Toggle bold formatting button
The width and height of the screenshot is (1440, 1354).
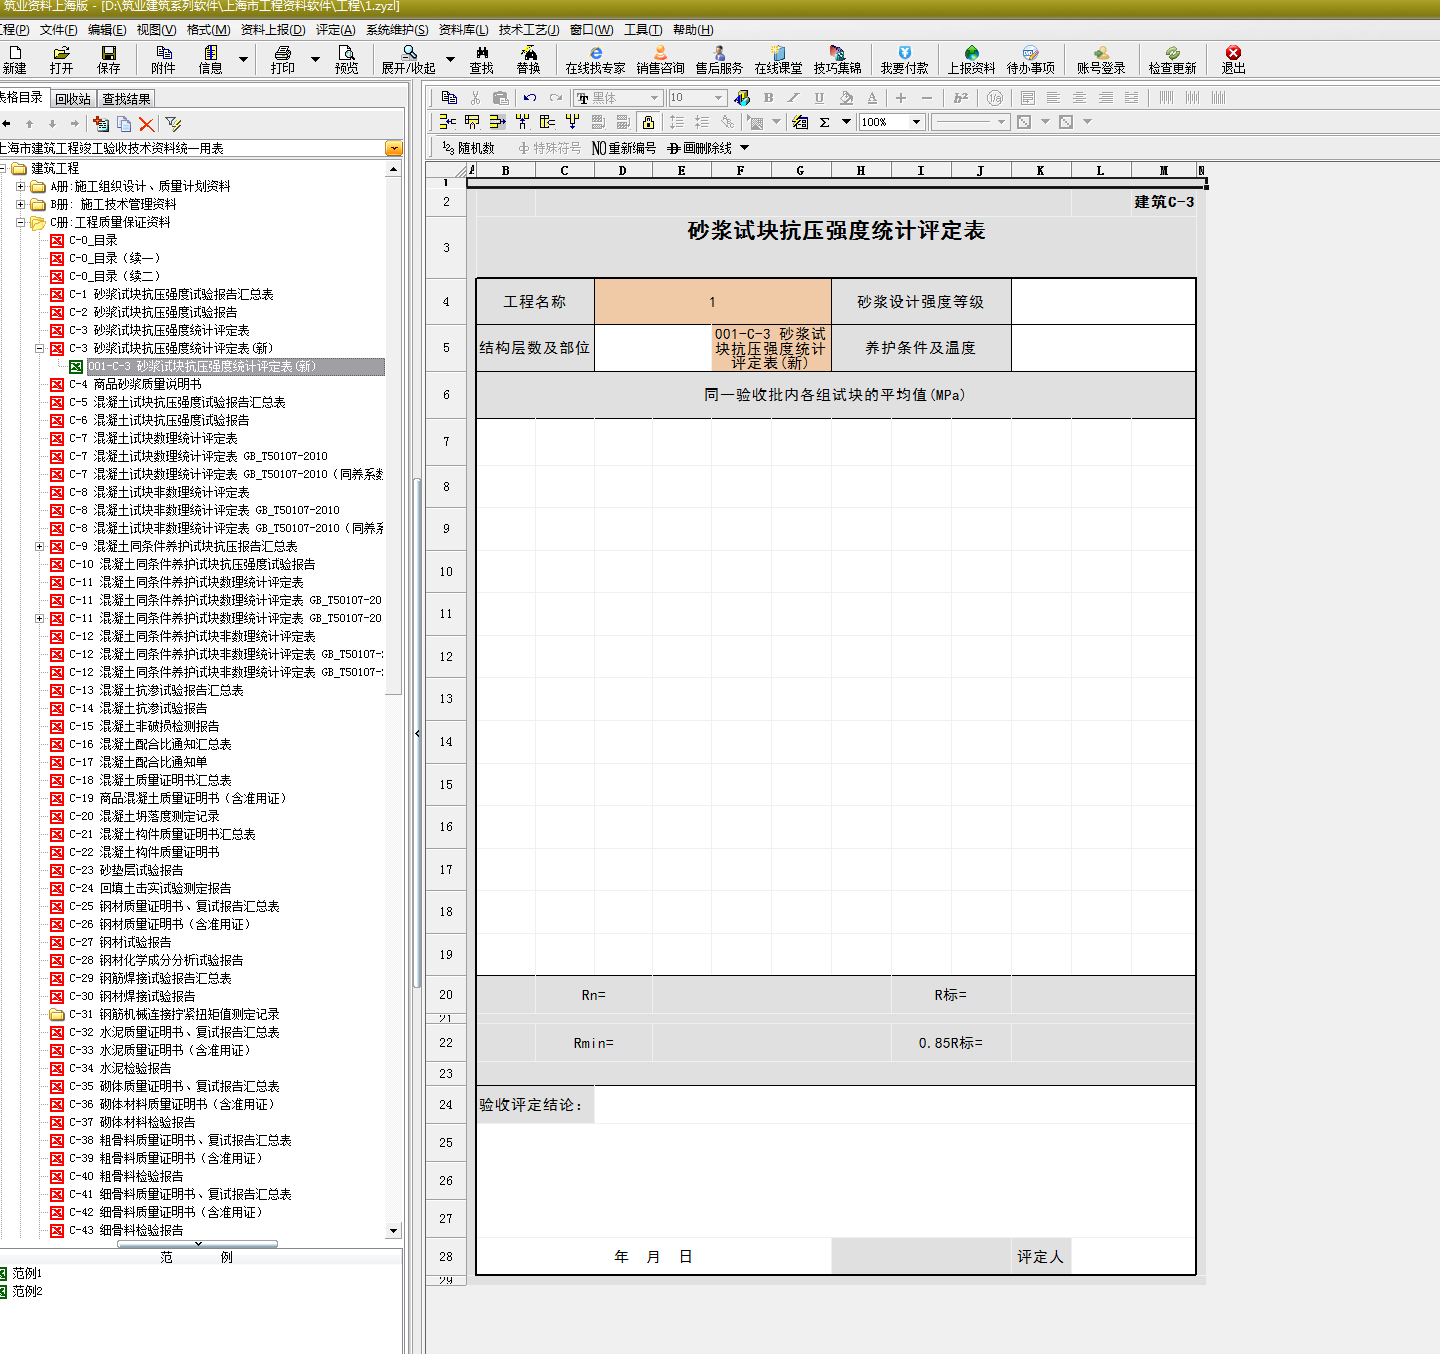coord(768,97)
